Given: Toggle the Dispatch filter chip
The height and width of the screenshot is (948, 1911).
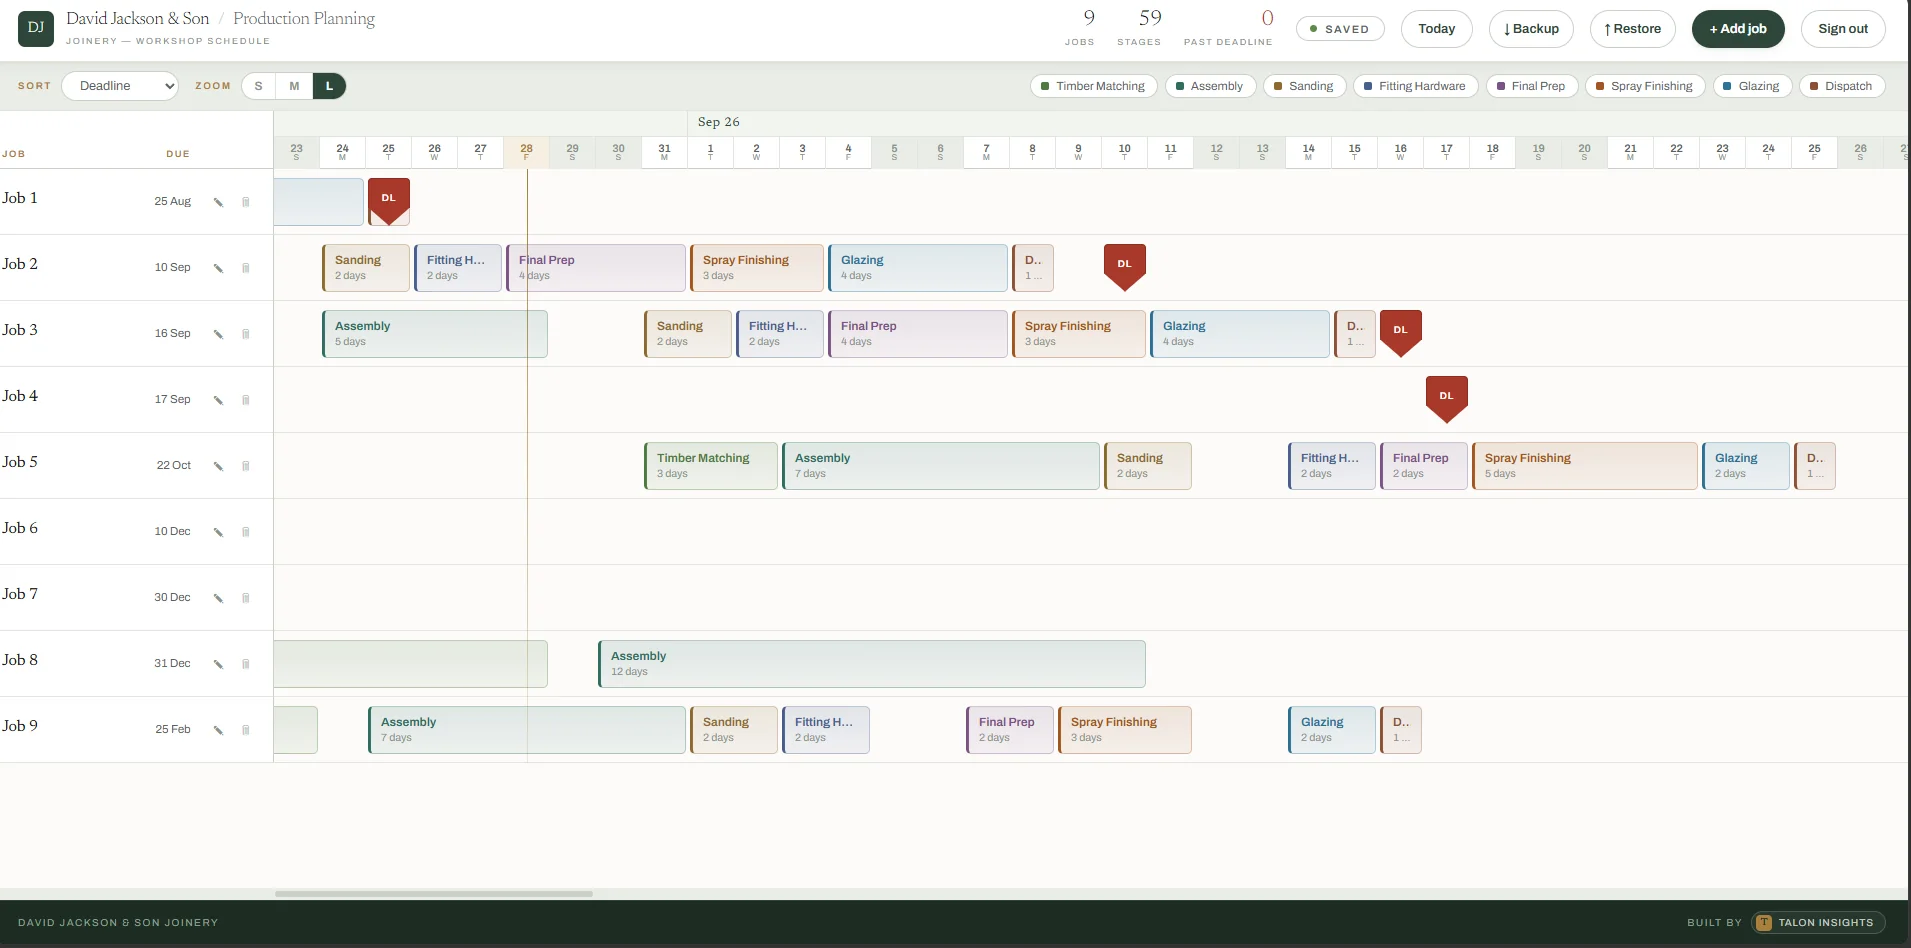Looking at the screenshot, I should pos(1842,86).
